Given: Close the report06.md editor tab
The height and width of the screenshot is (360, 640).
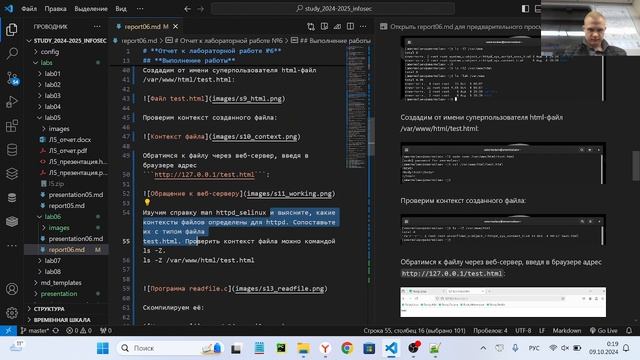Looking at the screenshot, I should coord(176,27).
